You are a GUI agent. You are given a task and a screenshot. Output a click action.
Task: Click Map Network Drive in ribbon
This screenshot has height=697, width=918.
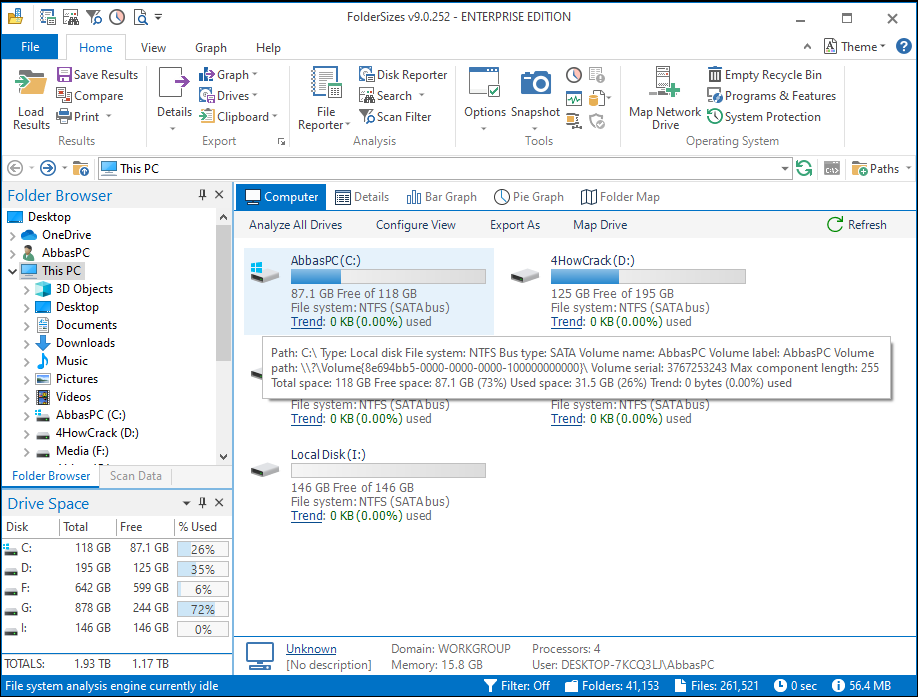click(664, 98)
